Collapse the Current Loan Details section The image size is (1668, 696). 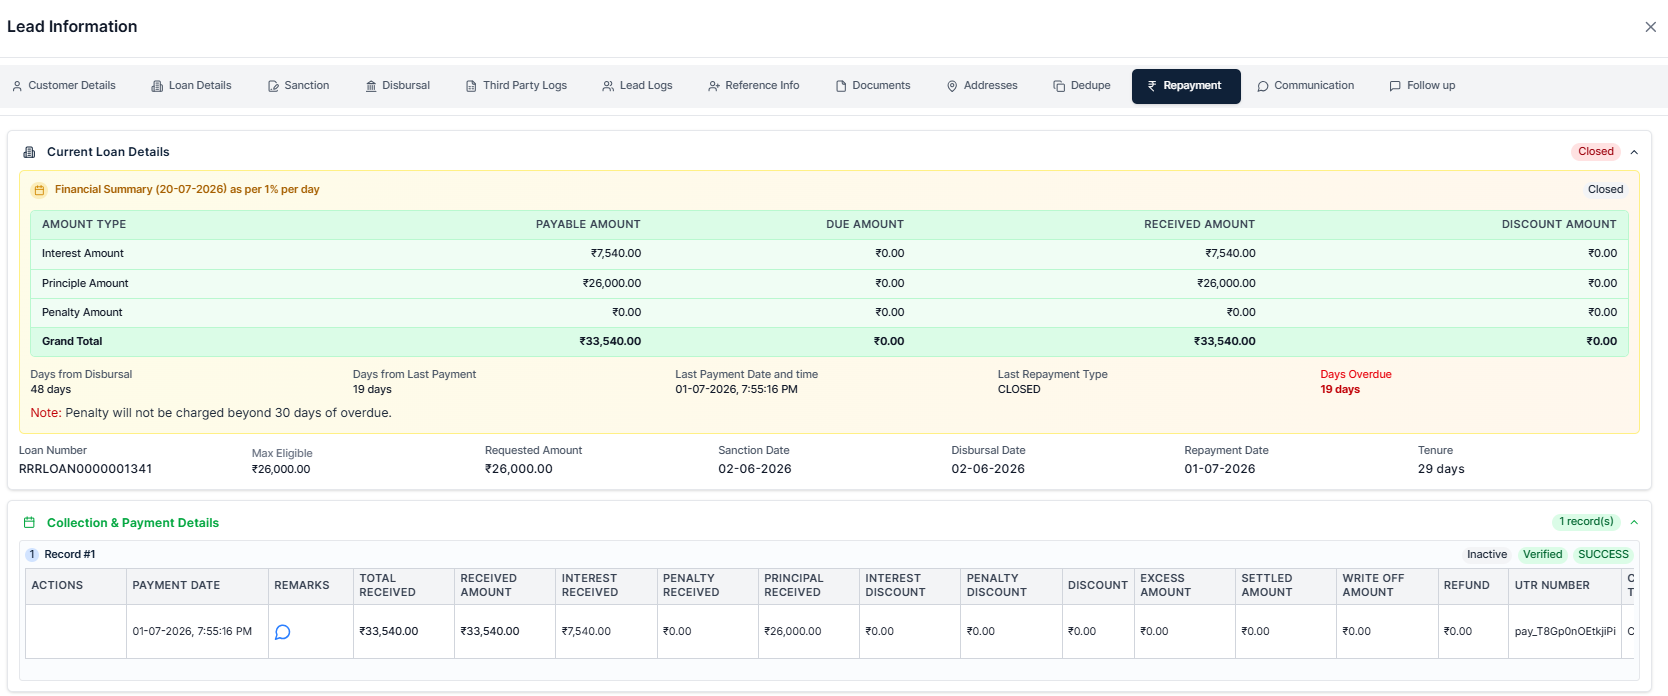click(1634, 152)
